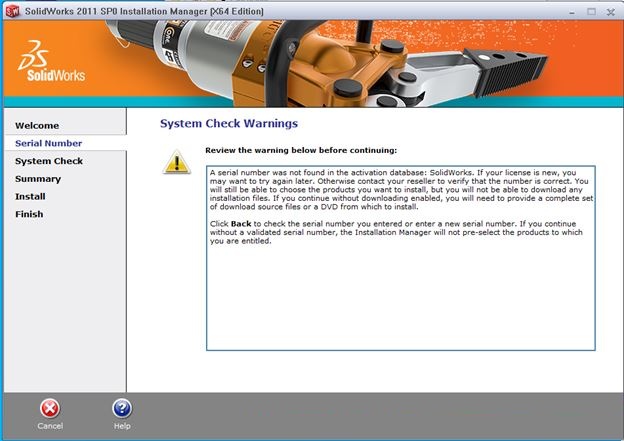
Task: Click the window title text 'SolidWorks 2011 SP0'
Action: click(71, 11)
